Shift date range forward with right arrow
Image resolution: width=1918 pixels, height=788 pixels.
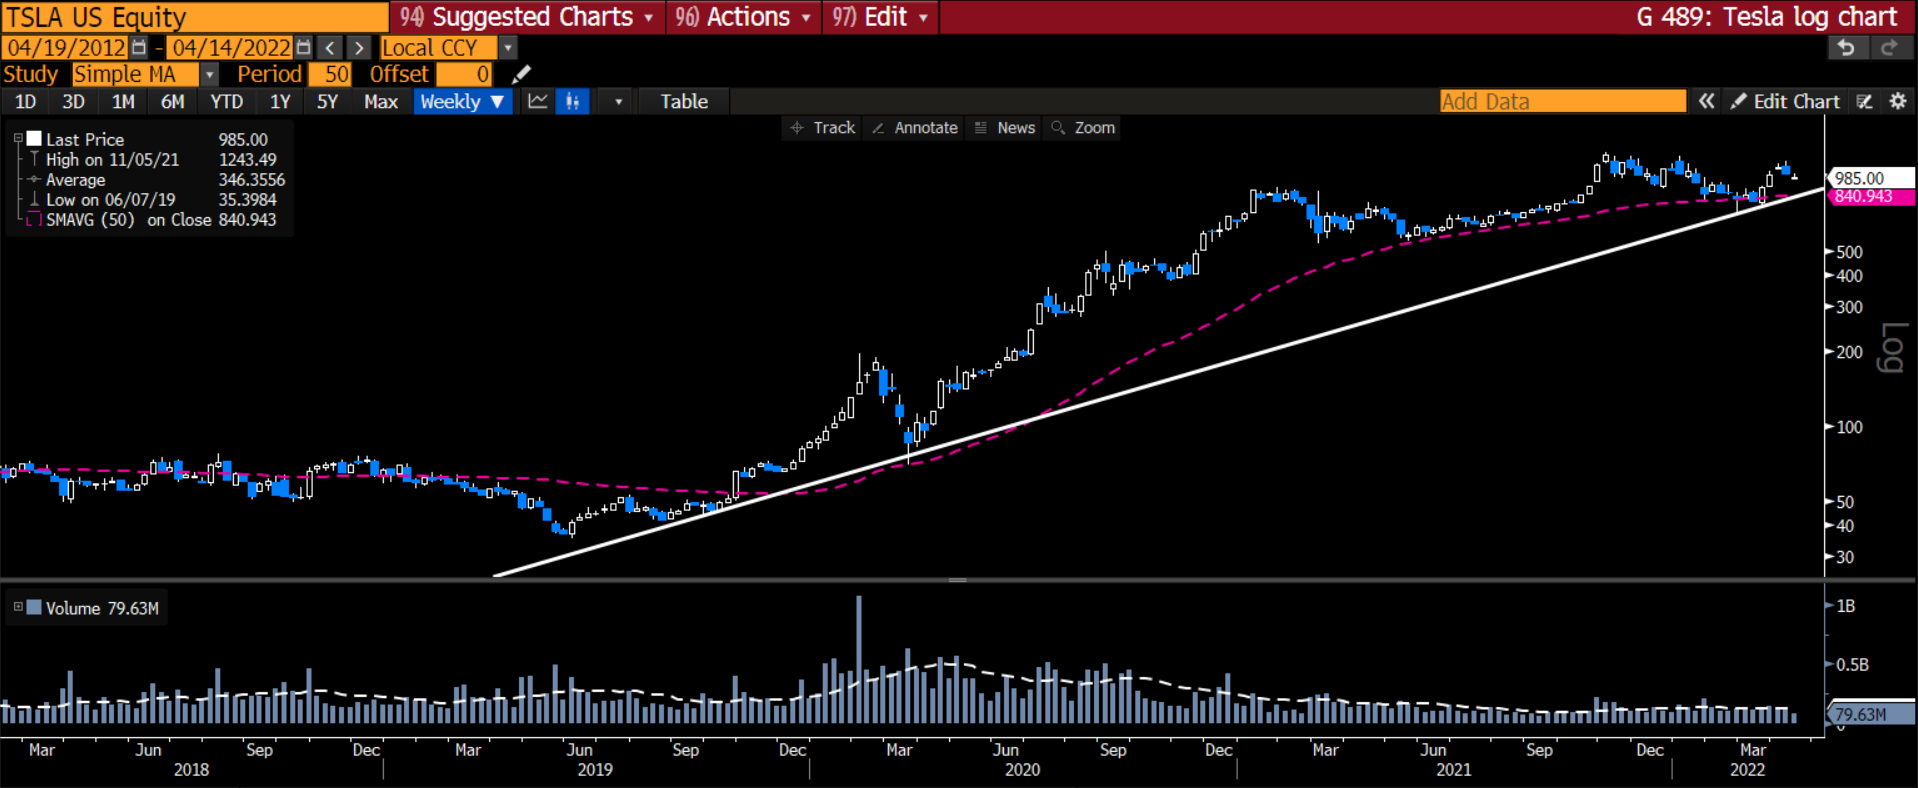click(359, 47)
